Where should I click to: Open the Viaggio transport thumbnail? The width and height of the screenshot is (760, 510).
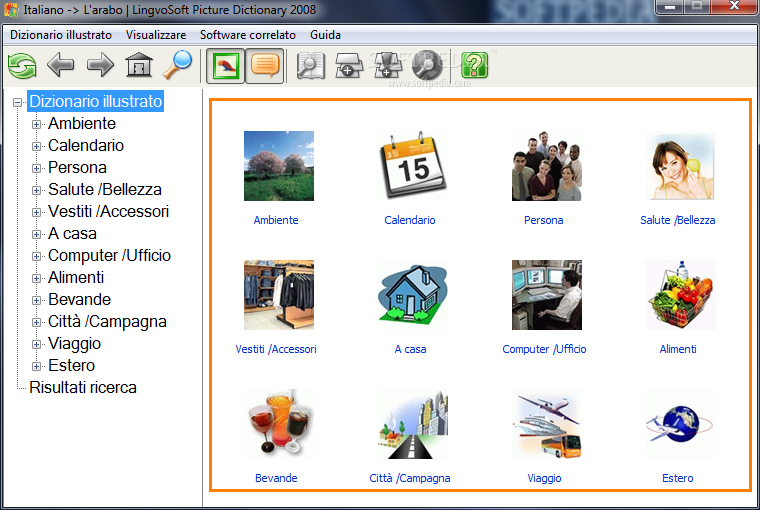coord(547,424)
